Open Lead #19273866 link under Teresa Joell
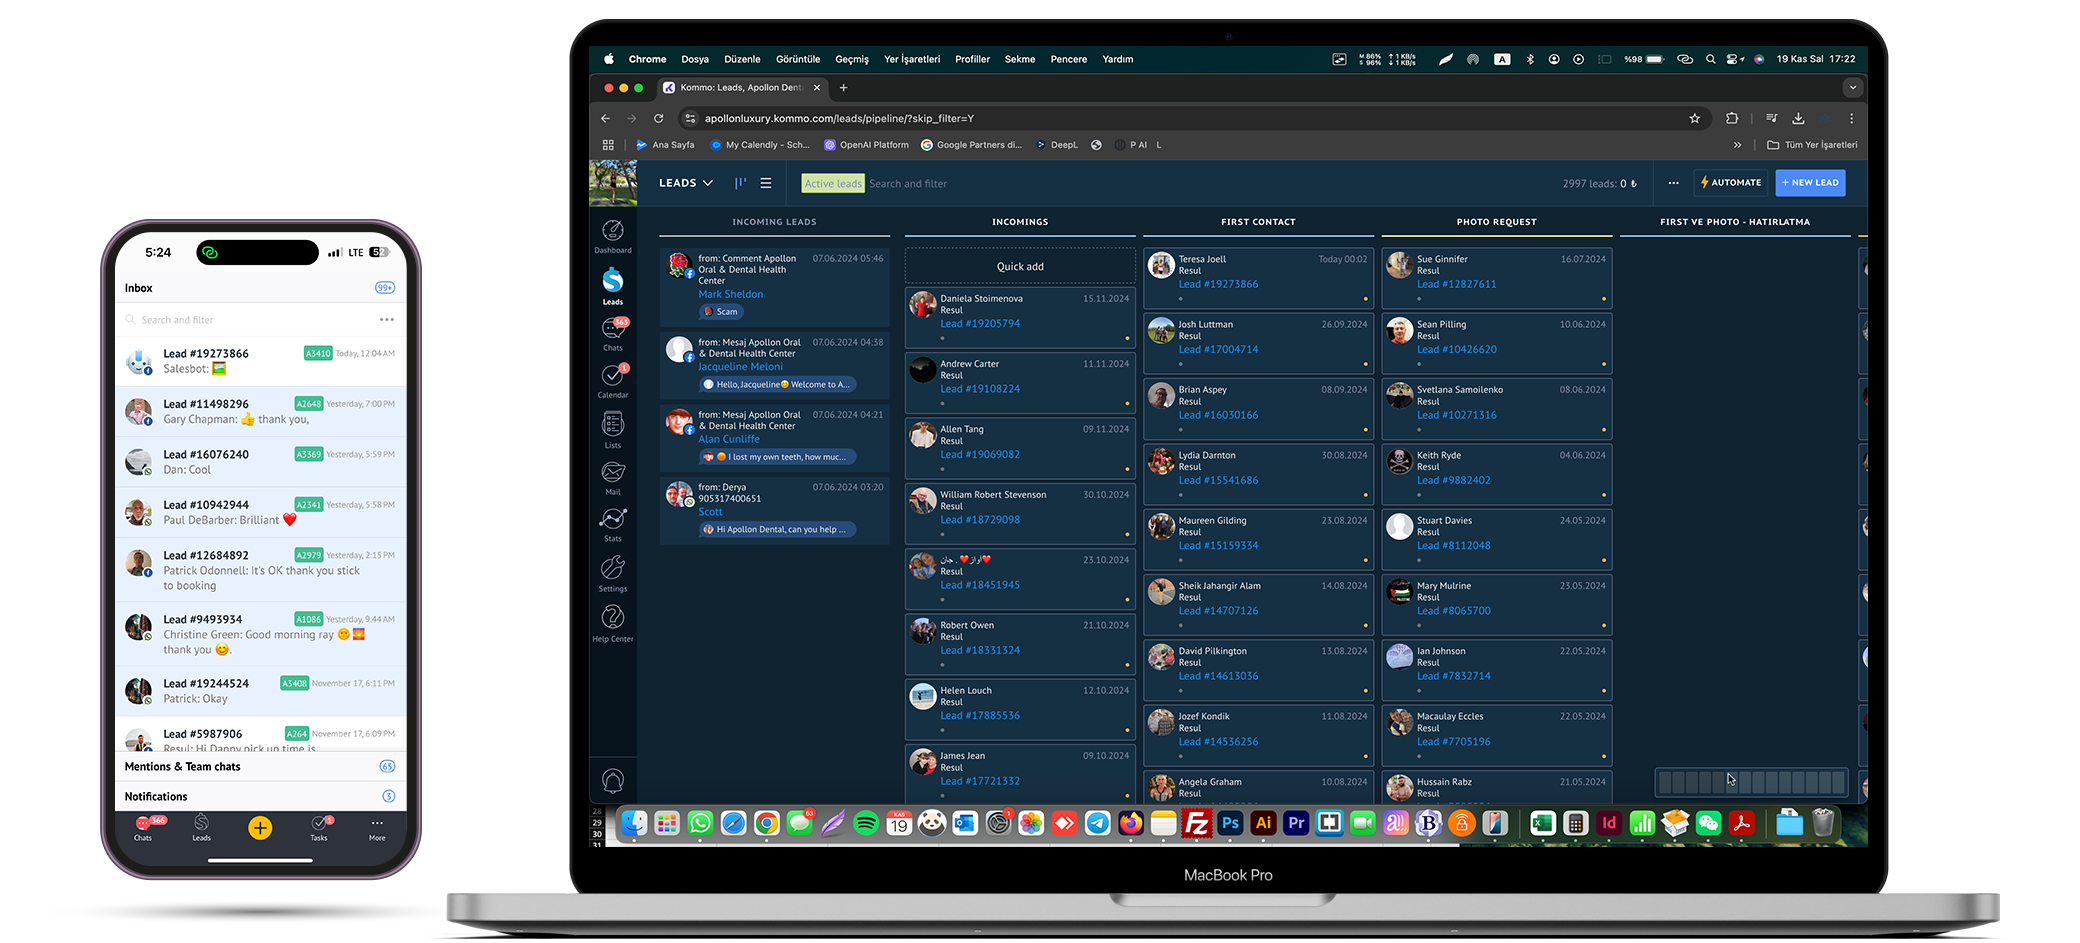The height and width of the screenshot is (943, 2080). point(1218,285)
